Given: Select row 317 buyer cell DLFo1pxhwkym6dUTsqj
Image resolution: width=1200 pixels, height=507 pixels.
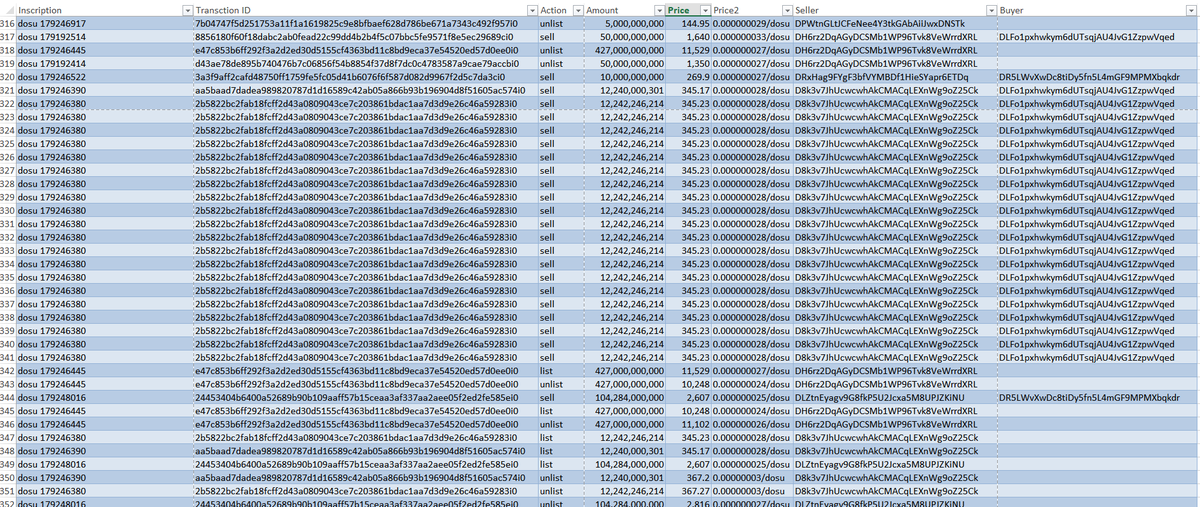Looking at the screenshot, I should pyautogui.click(x=1098, y=36).
